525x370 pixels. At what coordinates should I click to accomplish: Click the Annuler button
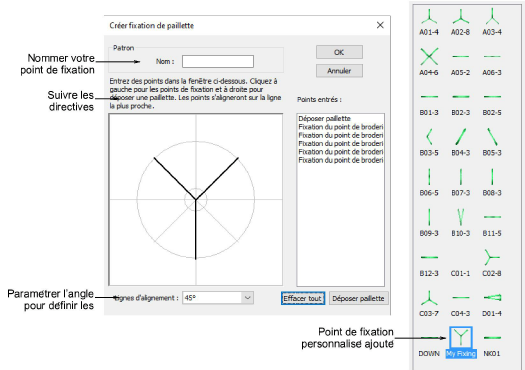[339, 71]
